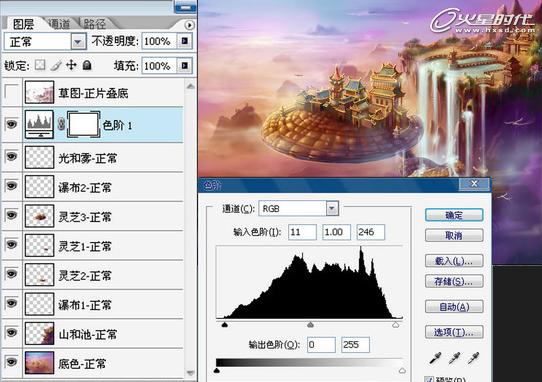Viewport: 542px width, 382px height.
Task: Hide the 灵芝1-正常 layer
Action: click(x=12, y=245)
